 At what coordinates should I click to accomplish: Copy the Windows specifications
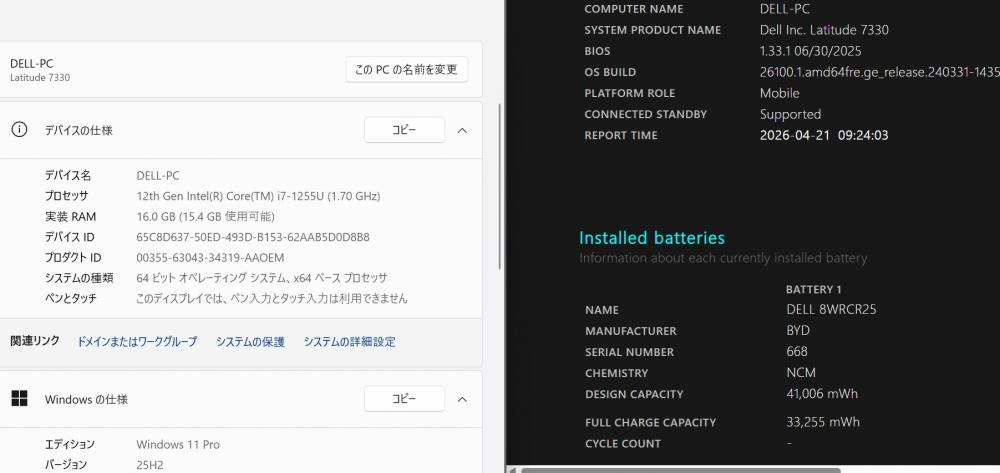pyautogui.click(x=404, y=399)
